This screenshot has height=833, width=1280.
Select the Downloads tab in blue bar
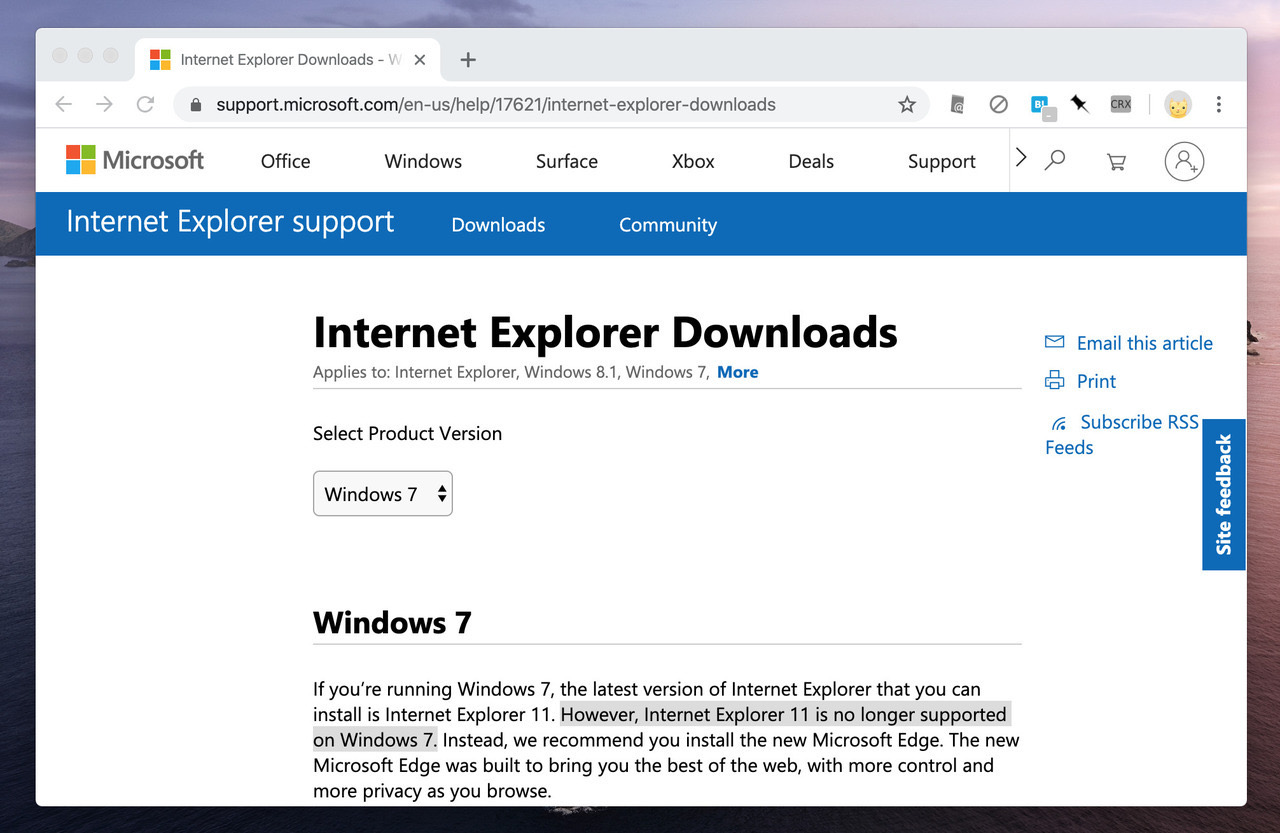pos(498,225)
